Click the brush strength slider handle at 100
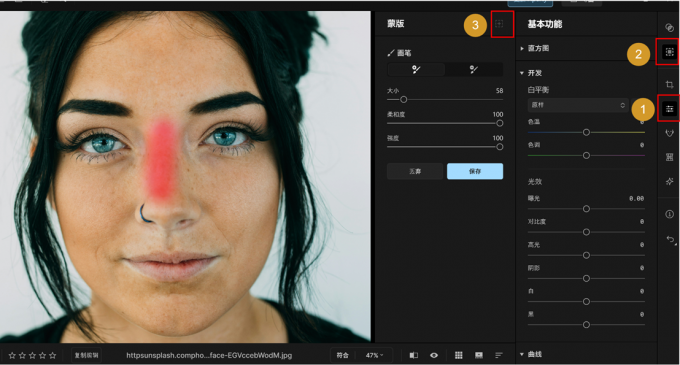This screenshot has width=680, height=365. pos(500,147)
